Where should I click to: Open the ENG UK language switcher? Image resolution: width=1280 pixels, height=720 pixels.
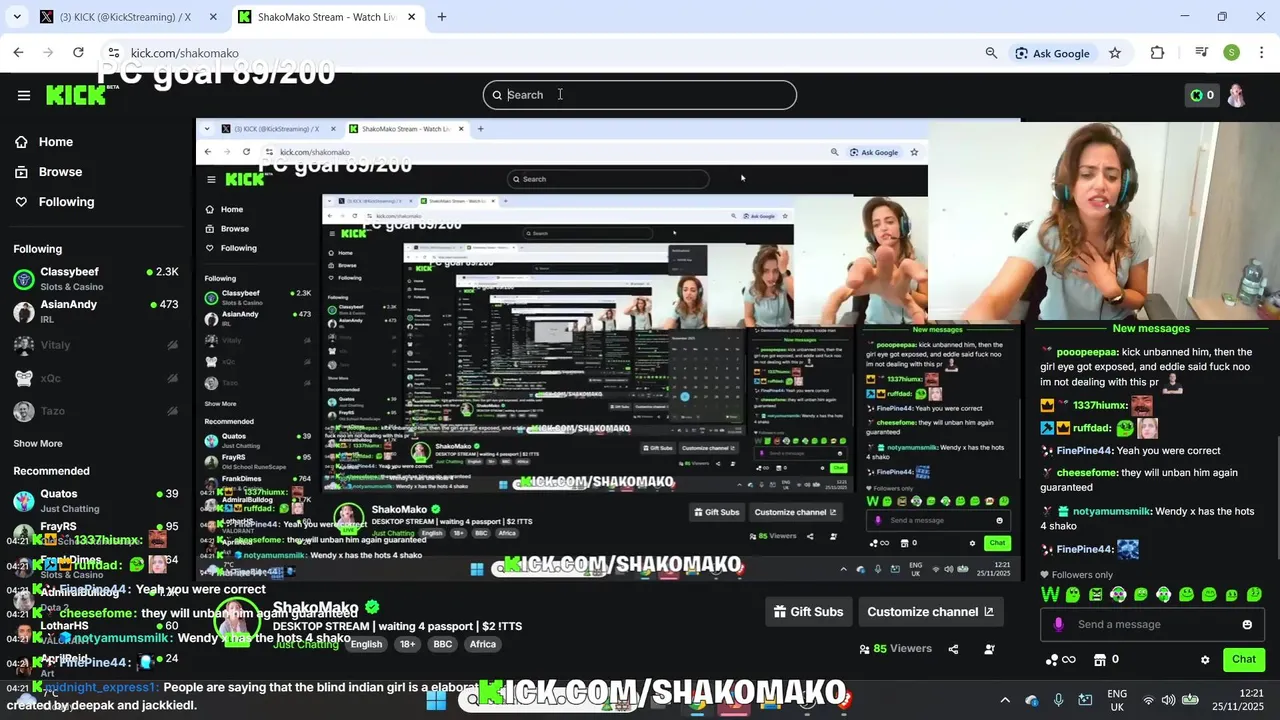[1117, 700]
